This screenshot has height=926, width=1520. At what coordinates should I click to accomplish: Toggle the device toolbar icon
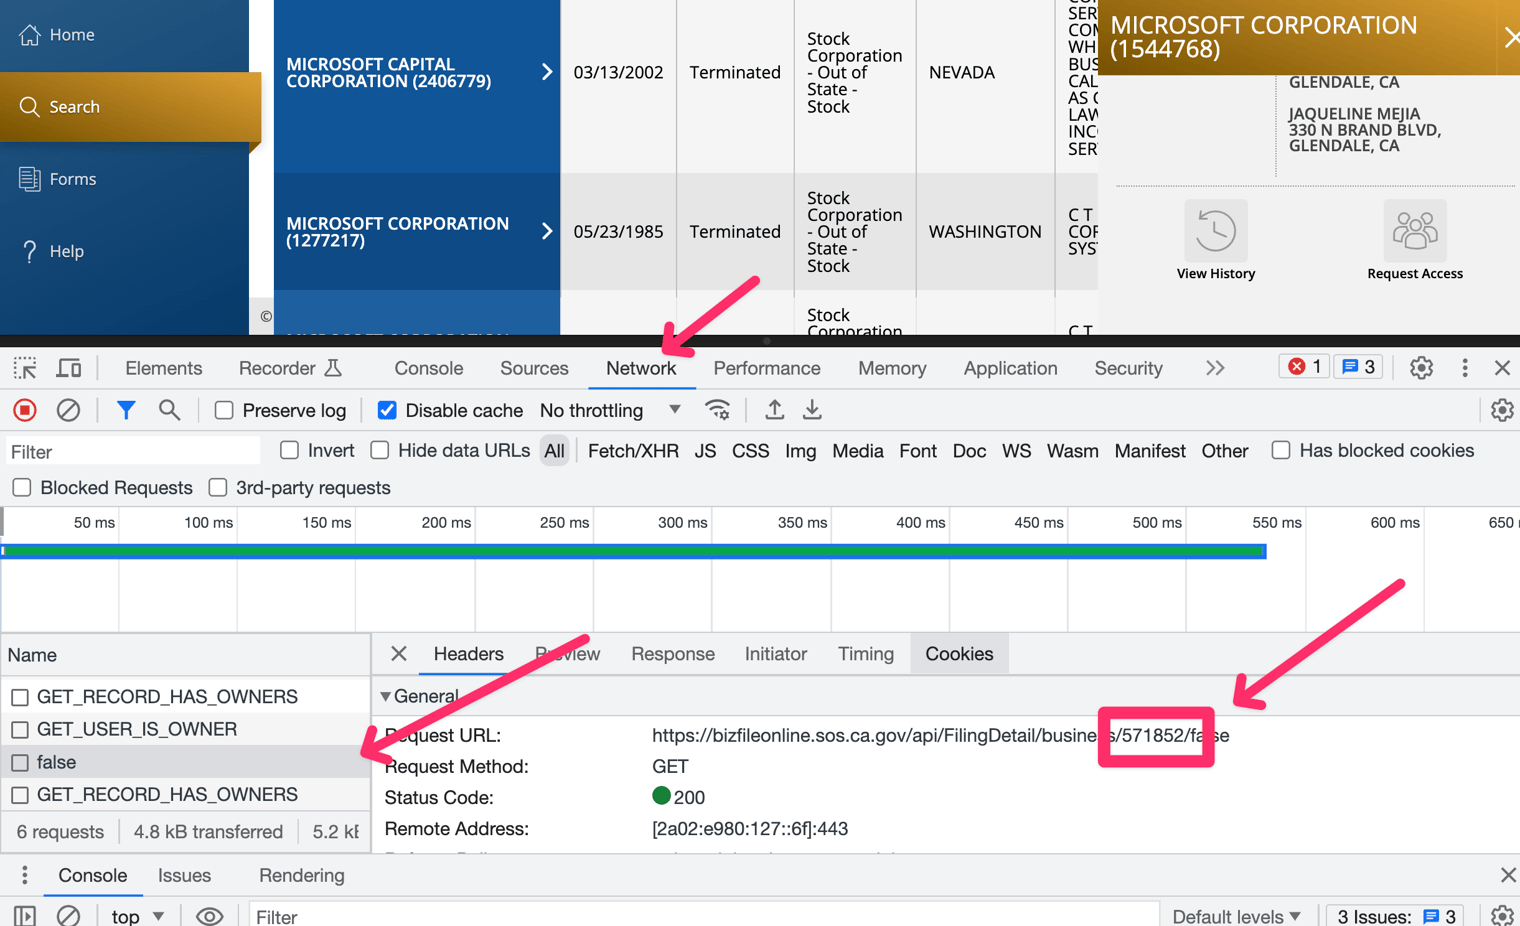[69, 368]
